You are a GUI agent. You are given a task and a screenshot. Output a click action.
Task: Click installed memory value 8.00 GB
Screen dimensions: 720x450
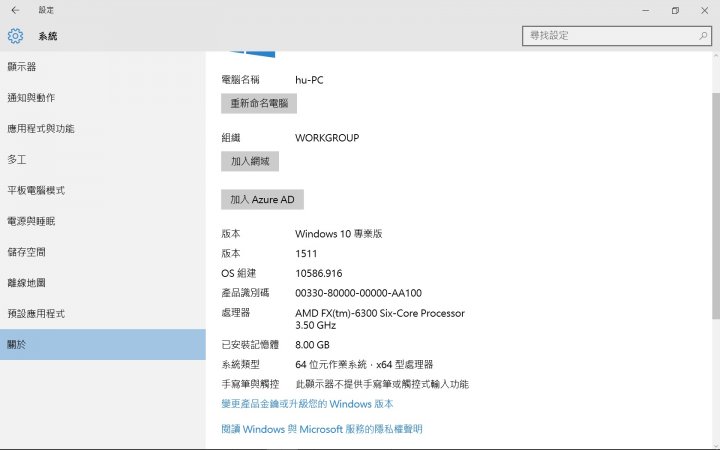click(x=312, y=345)
